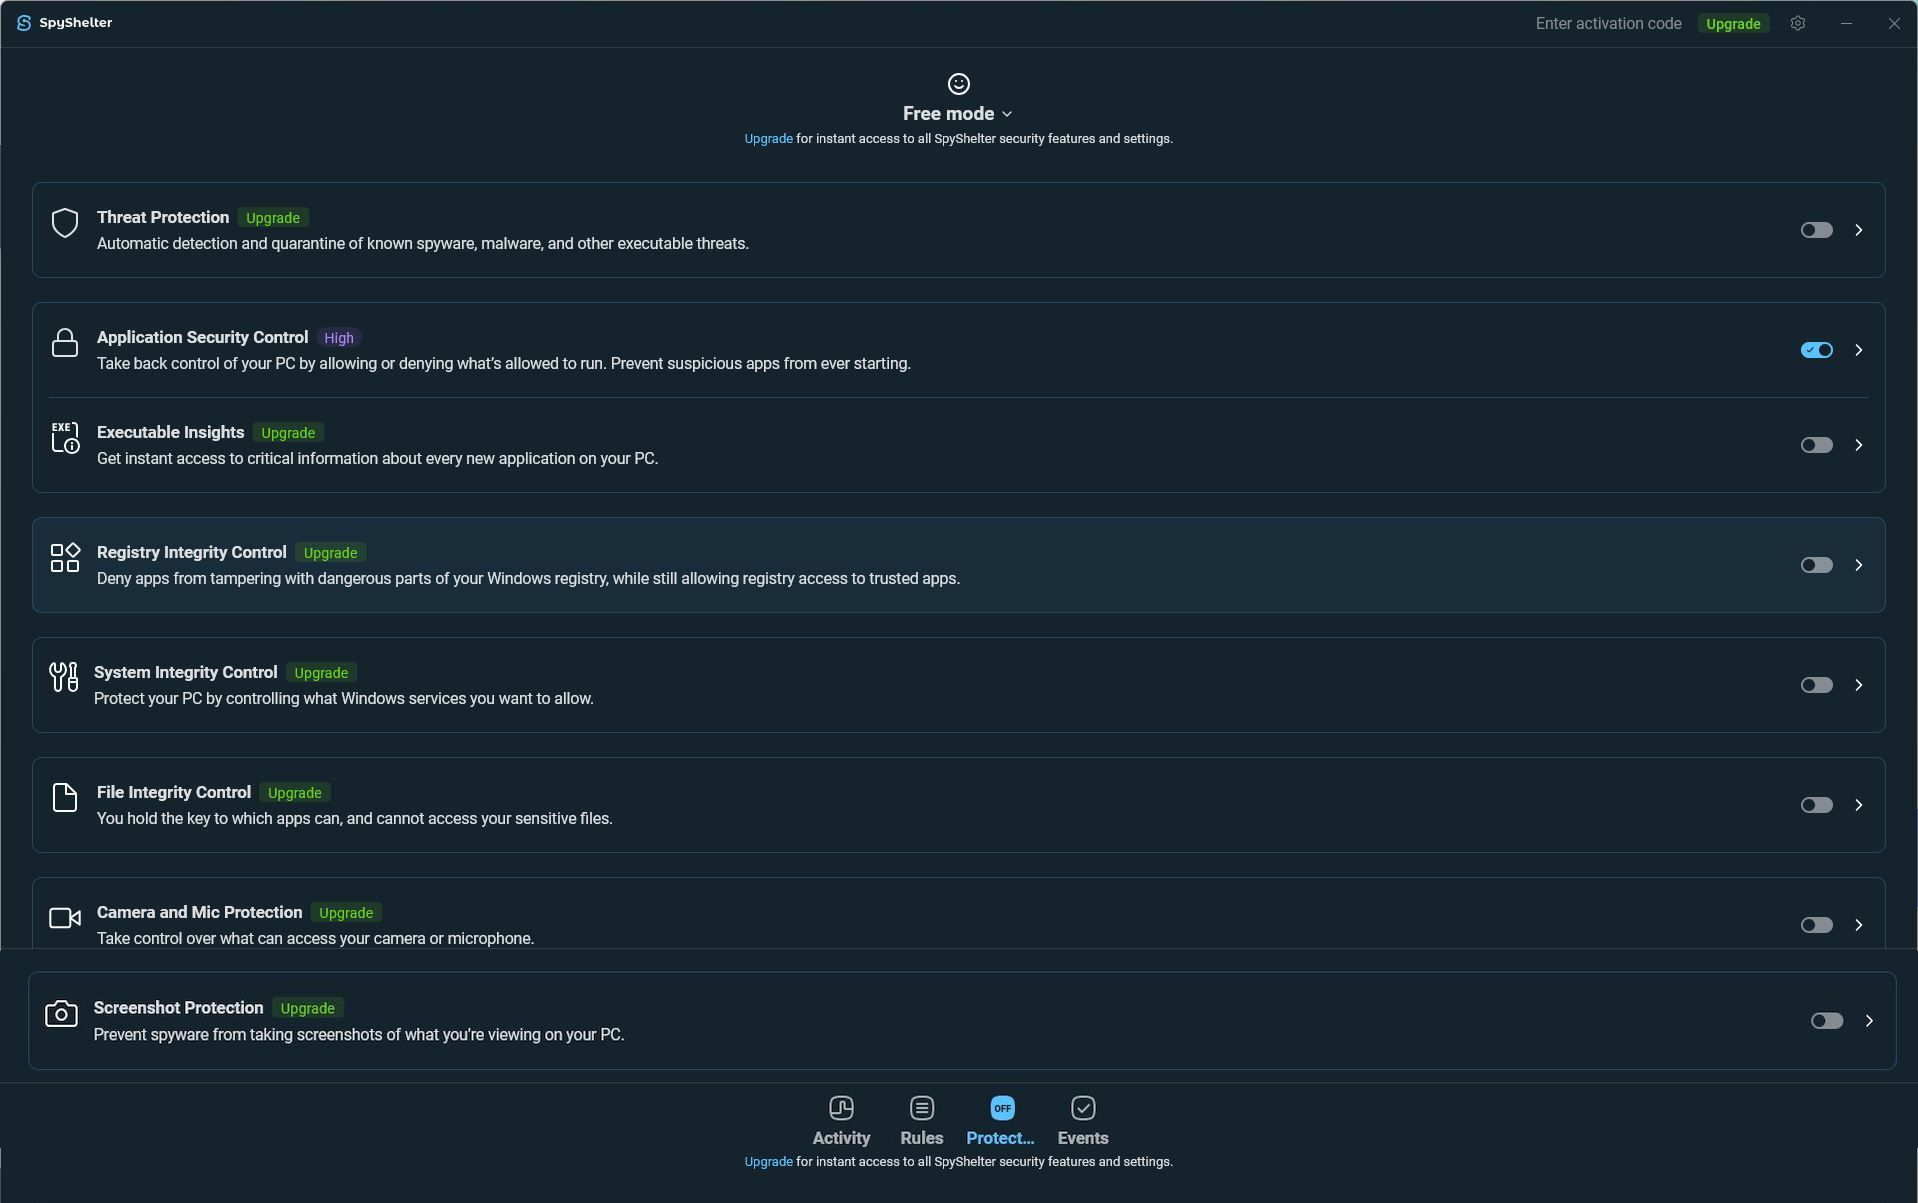Click the System Integrity Control title
Image resolution: width=1918 pixels, height=1203 pixels.
(x=185, y=672)
